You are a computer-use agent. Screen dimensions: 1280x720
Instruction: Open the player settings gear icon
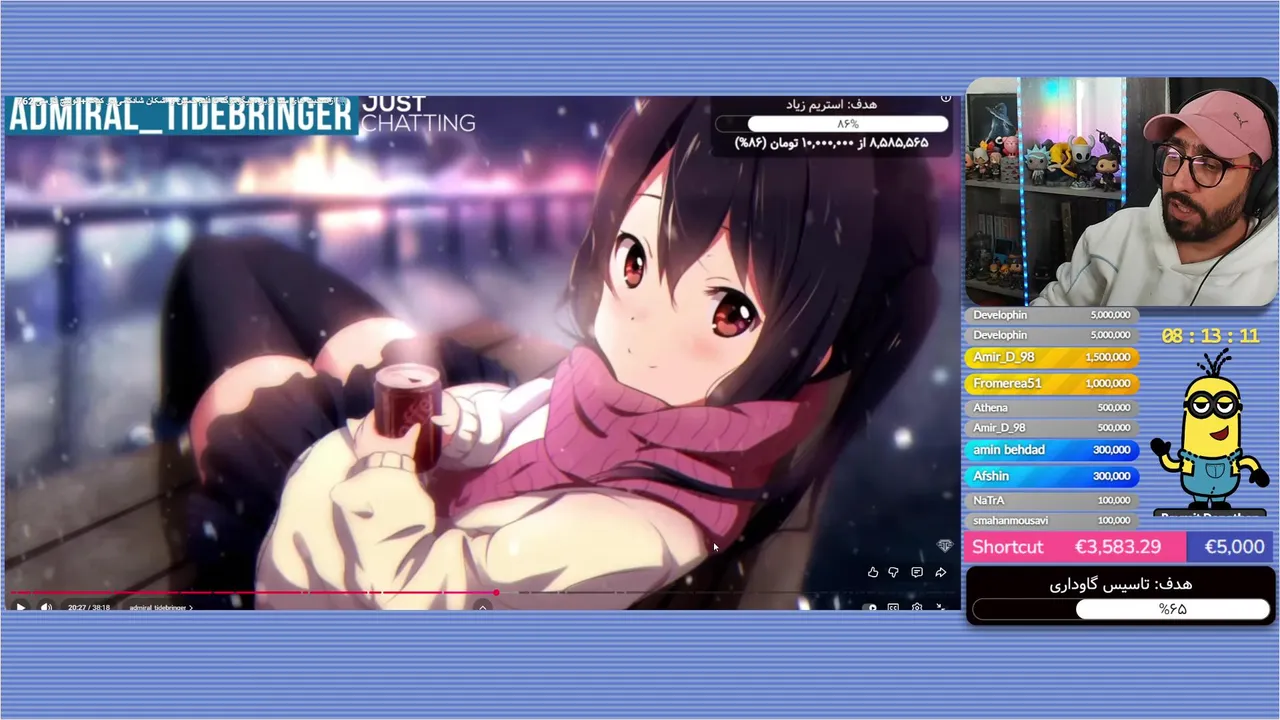pos(916,607)
